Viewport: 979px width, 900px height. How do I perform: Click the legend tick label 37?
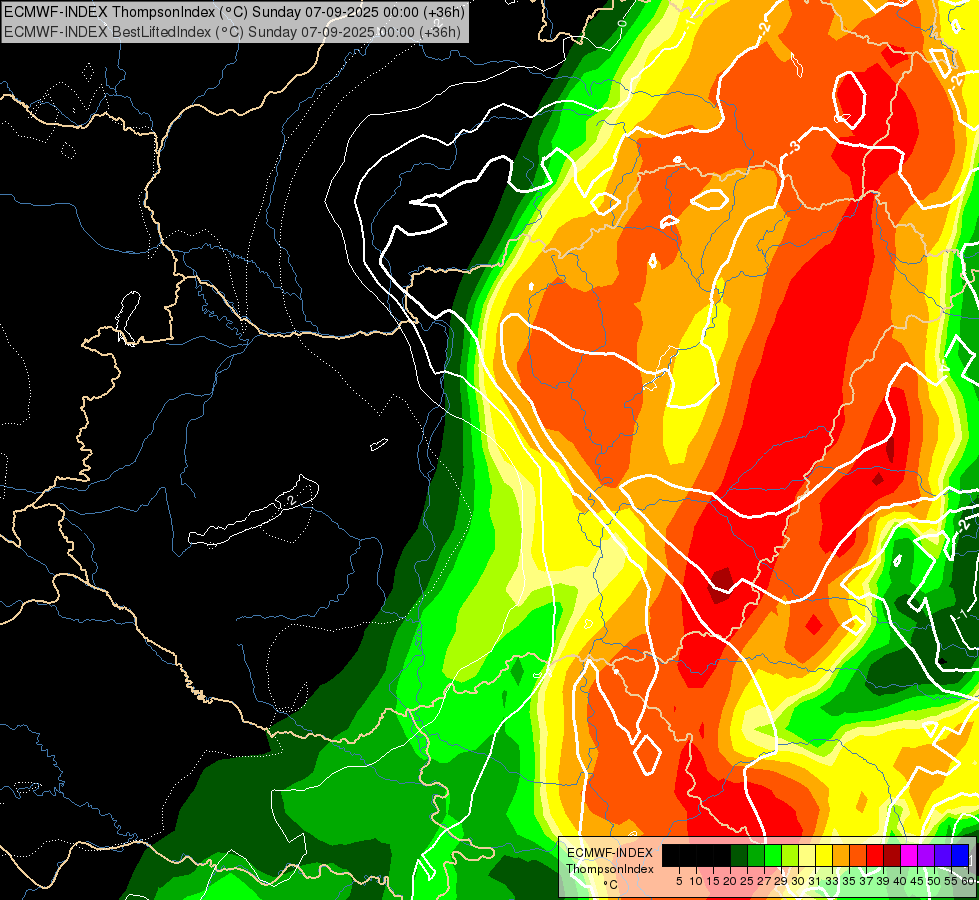tap(867, 881)
